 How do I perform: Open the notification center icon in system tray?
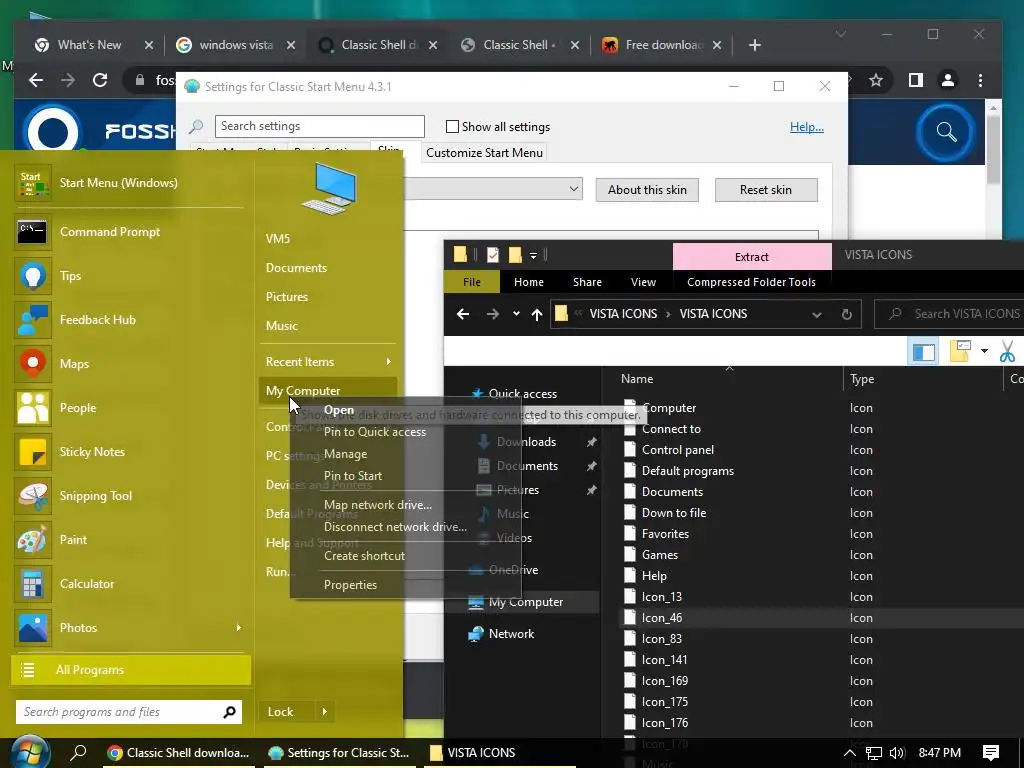click(991, 753)
